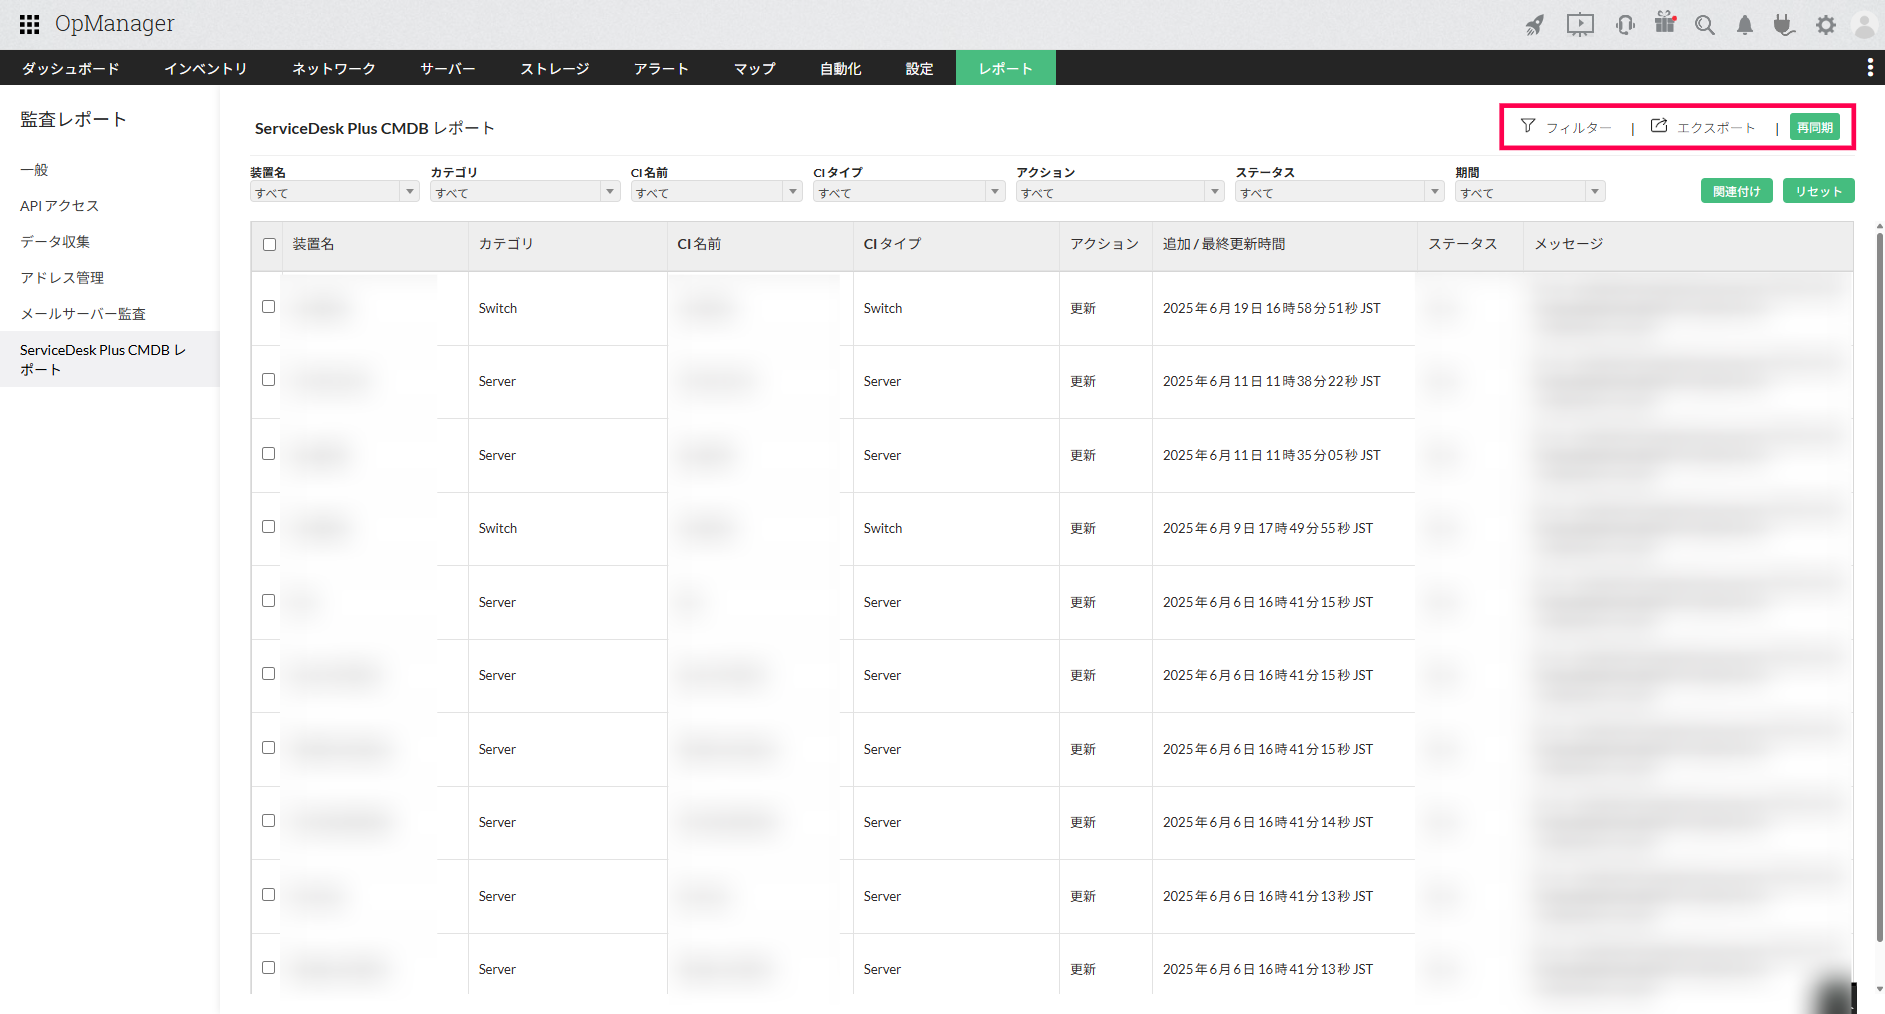Open the gift box icon

click(1665, 23)
